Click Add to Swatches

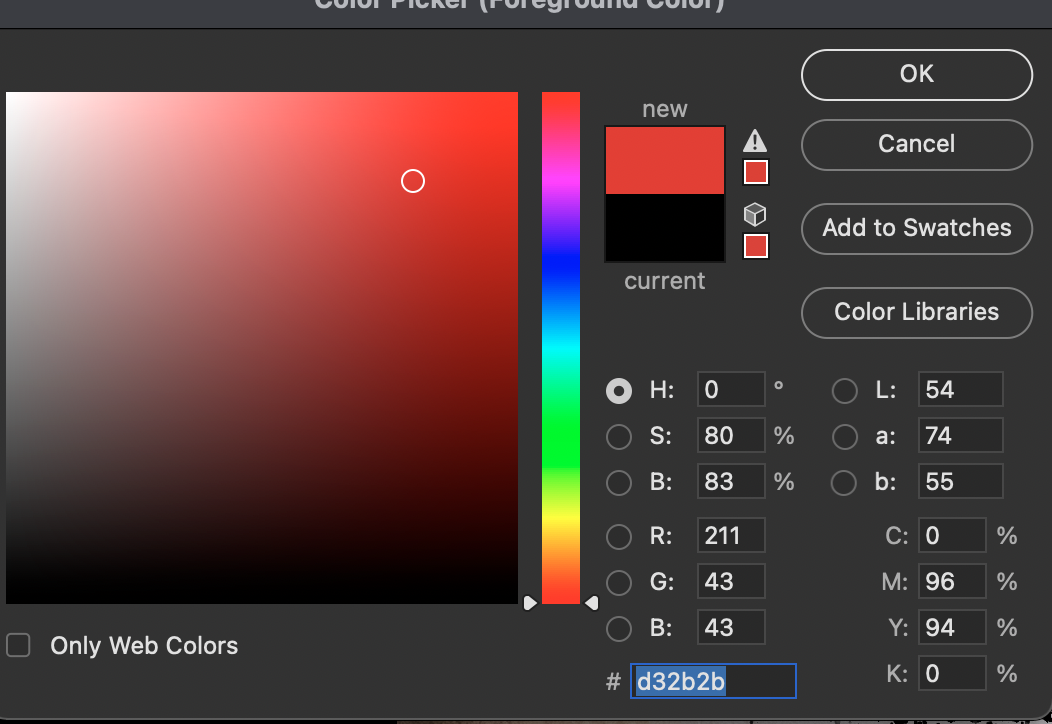point(916,228)
